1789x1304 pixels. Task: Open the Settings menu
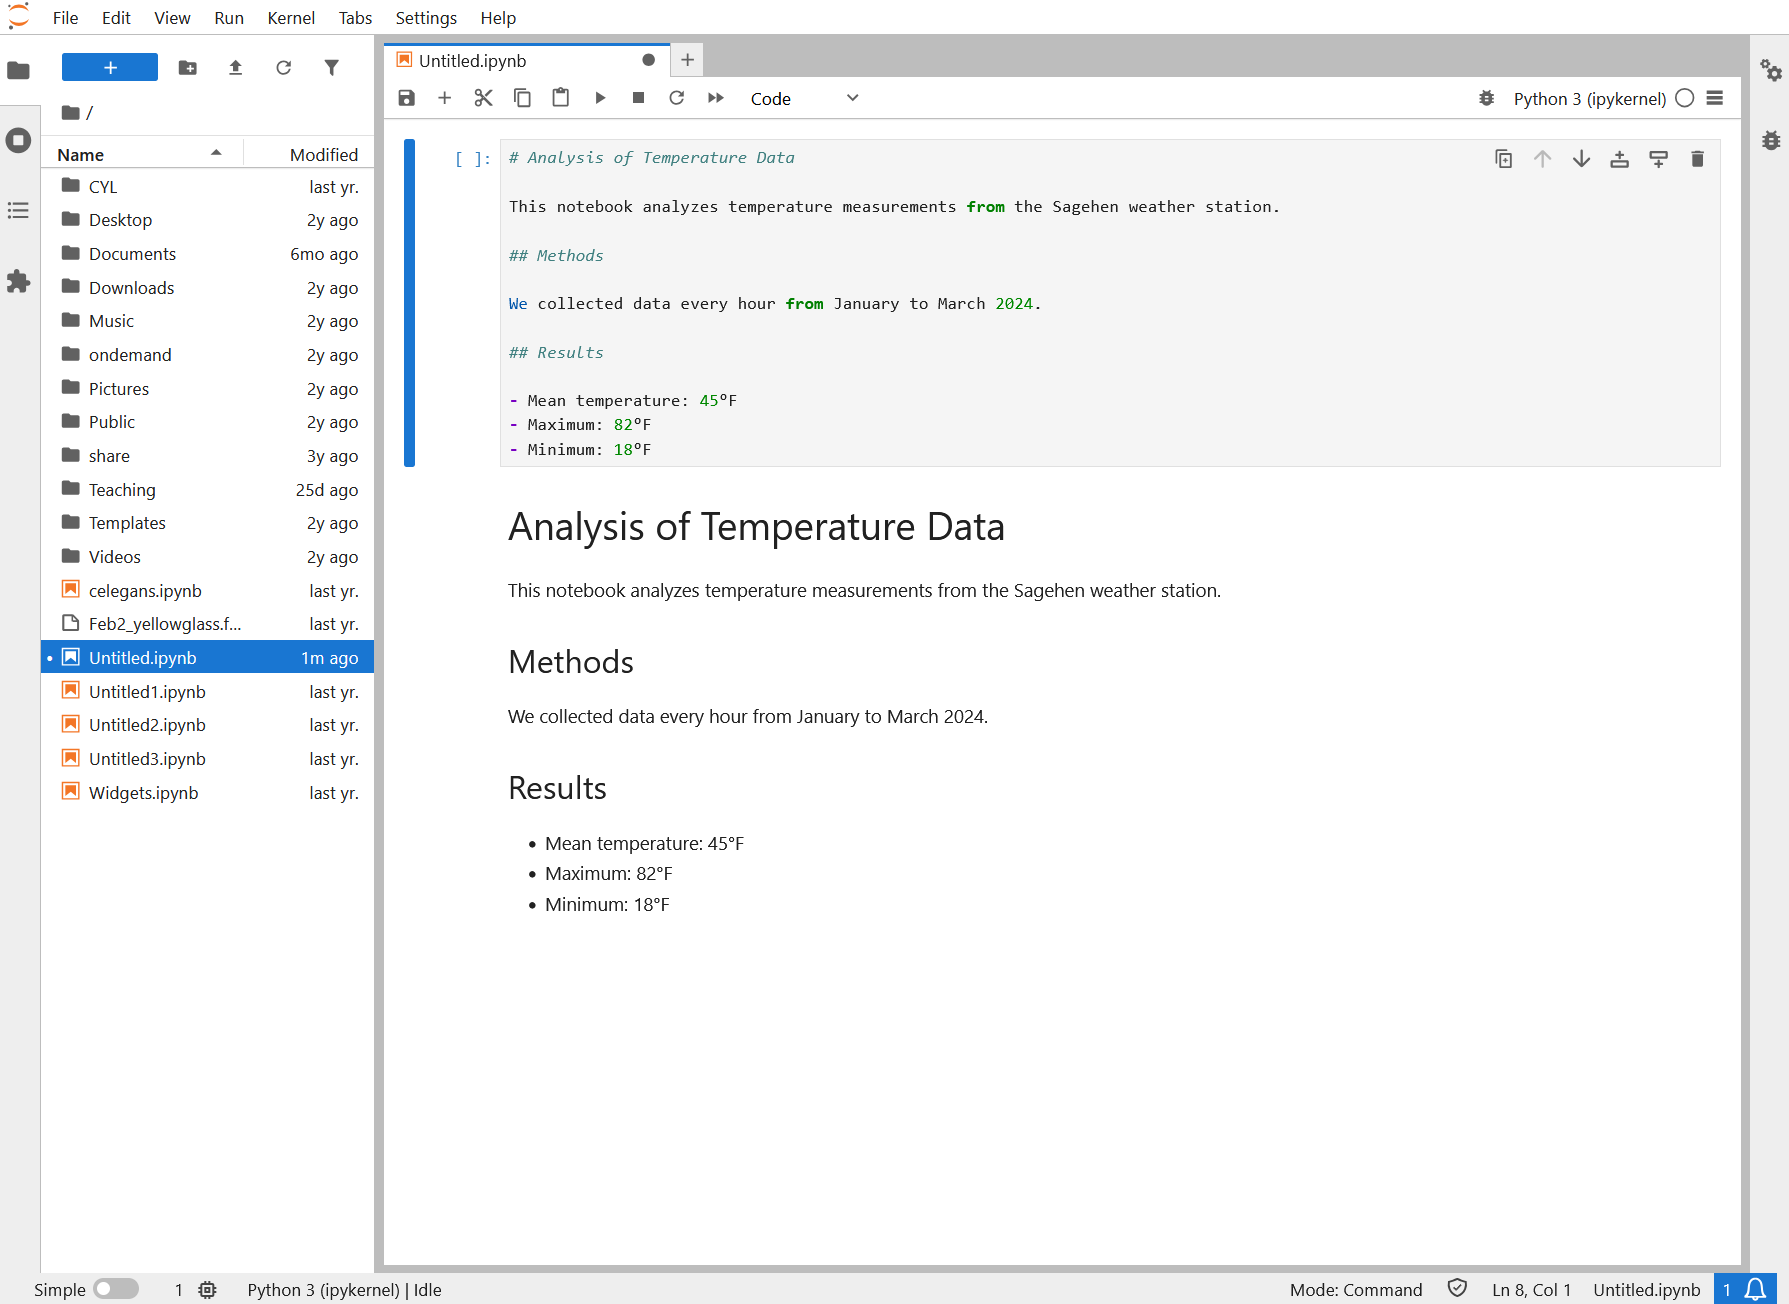click(426, 18)
